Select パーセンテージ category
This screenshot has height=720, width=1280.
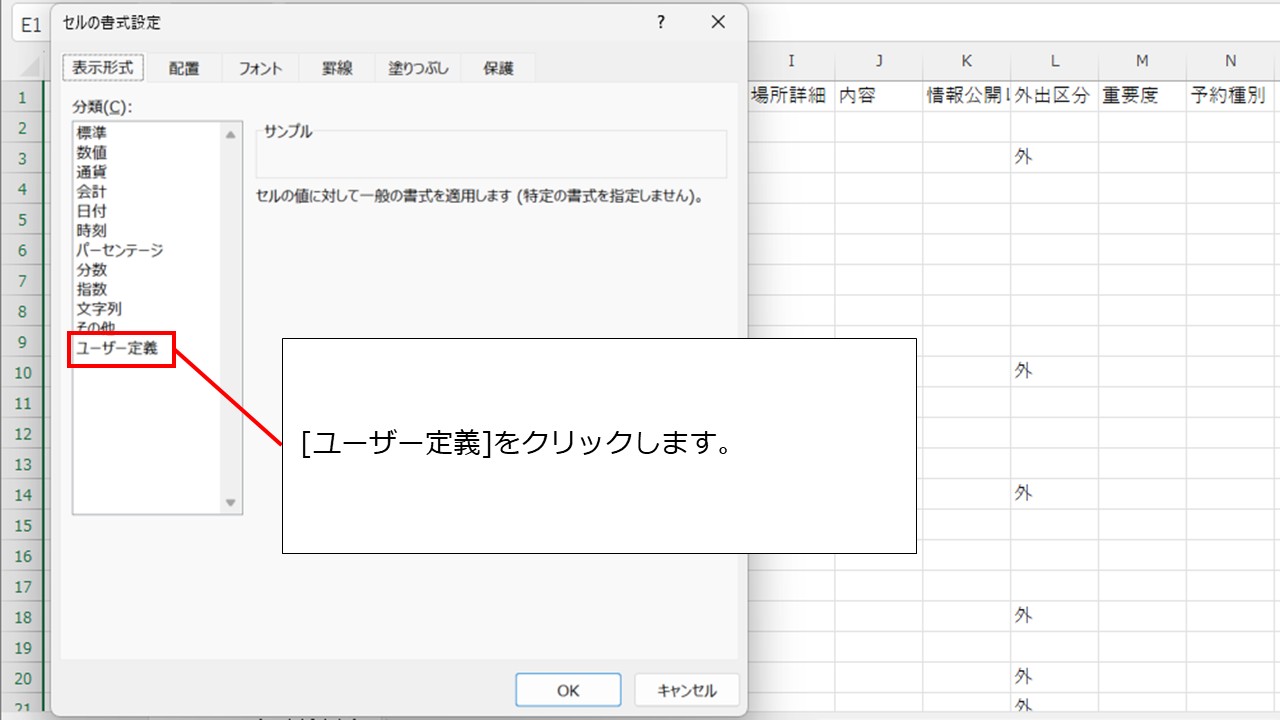pos(120,250)
